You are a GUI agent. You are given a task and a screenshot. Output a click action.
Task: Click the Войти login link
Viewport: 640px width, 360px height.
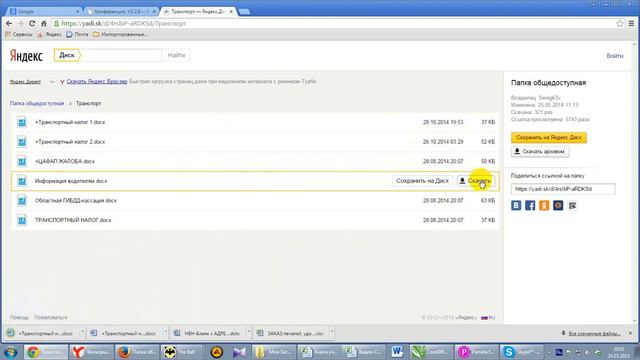[615, 56]
